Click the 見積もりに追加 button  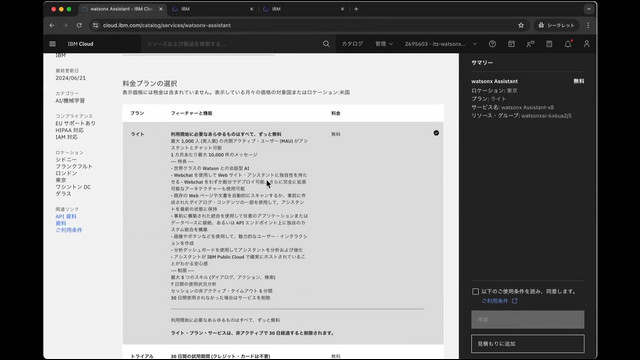527,344
